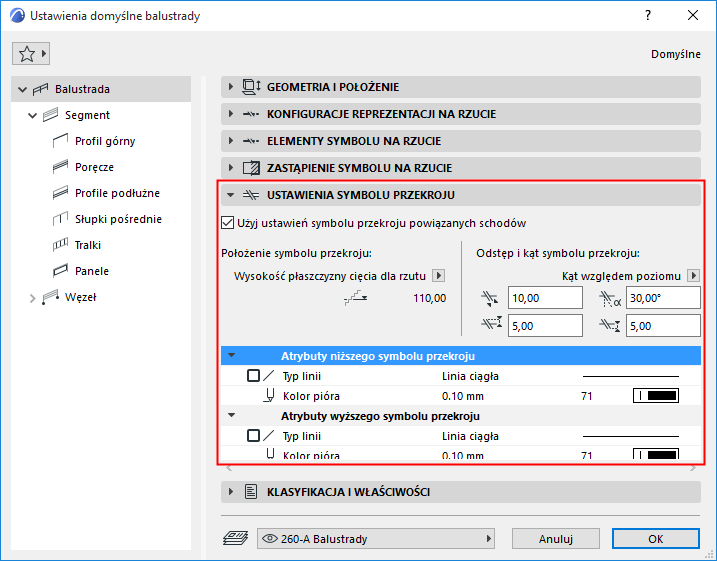This screenshot has height=561, width=717.
Task: Click the cut plane height value 110,00
Action: pos(429,298)
